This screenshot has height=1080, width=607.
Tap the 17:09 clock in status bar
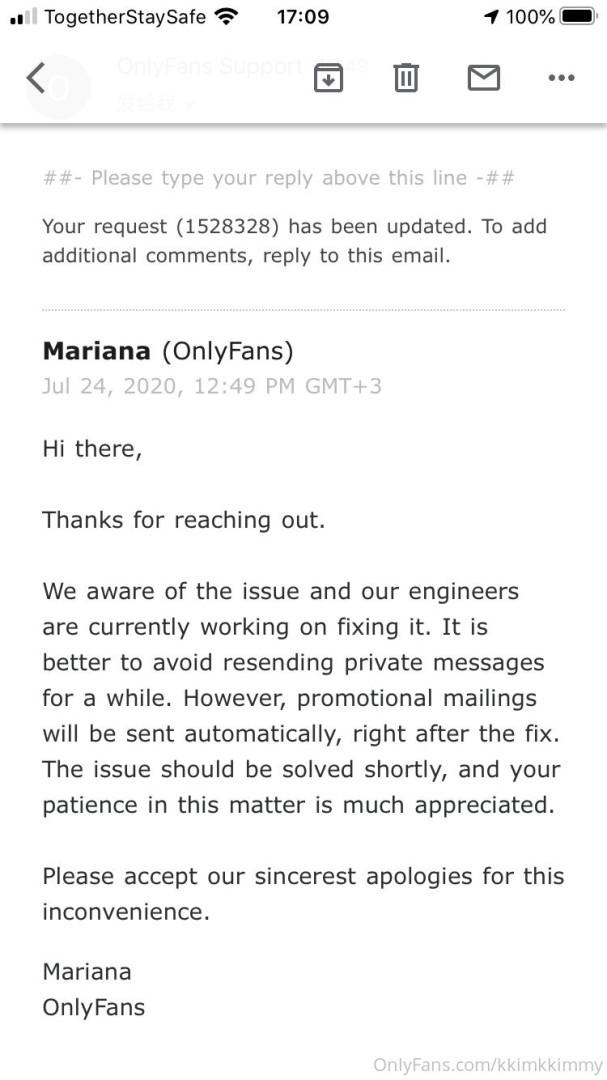301,17
